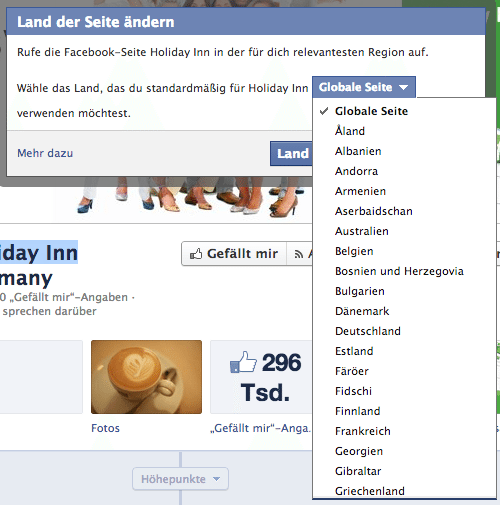This screenshot has height=505, width=500.
Task: Open the 296 Tsd. likes box
Action: coord(261,377)
